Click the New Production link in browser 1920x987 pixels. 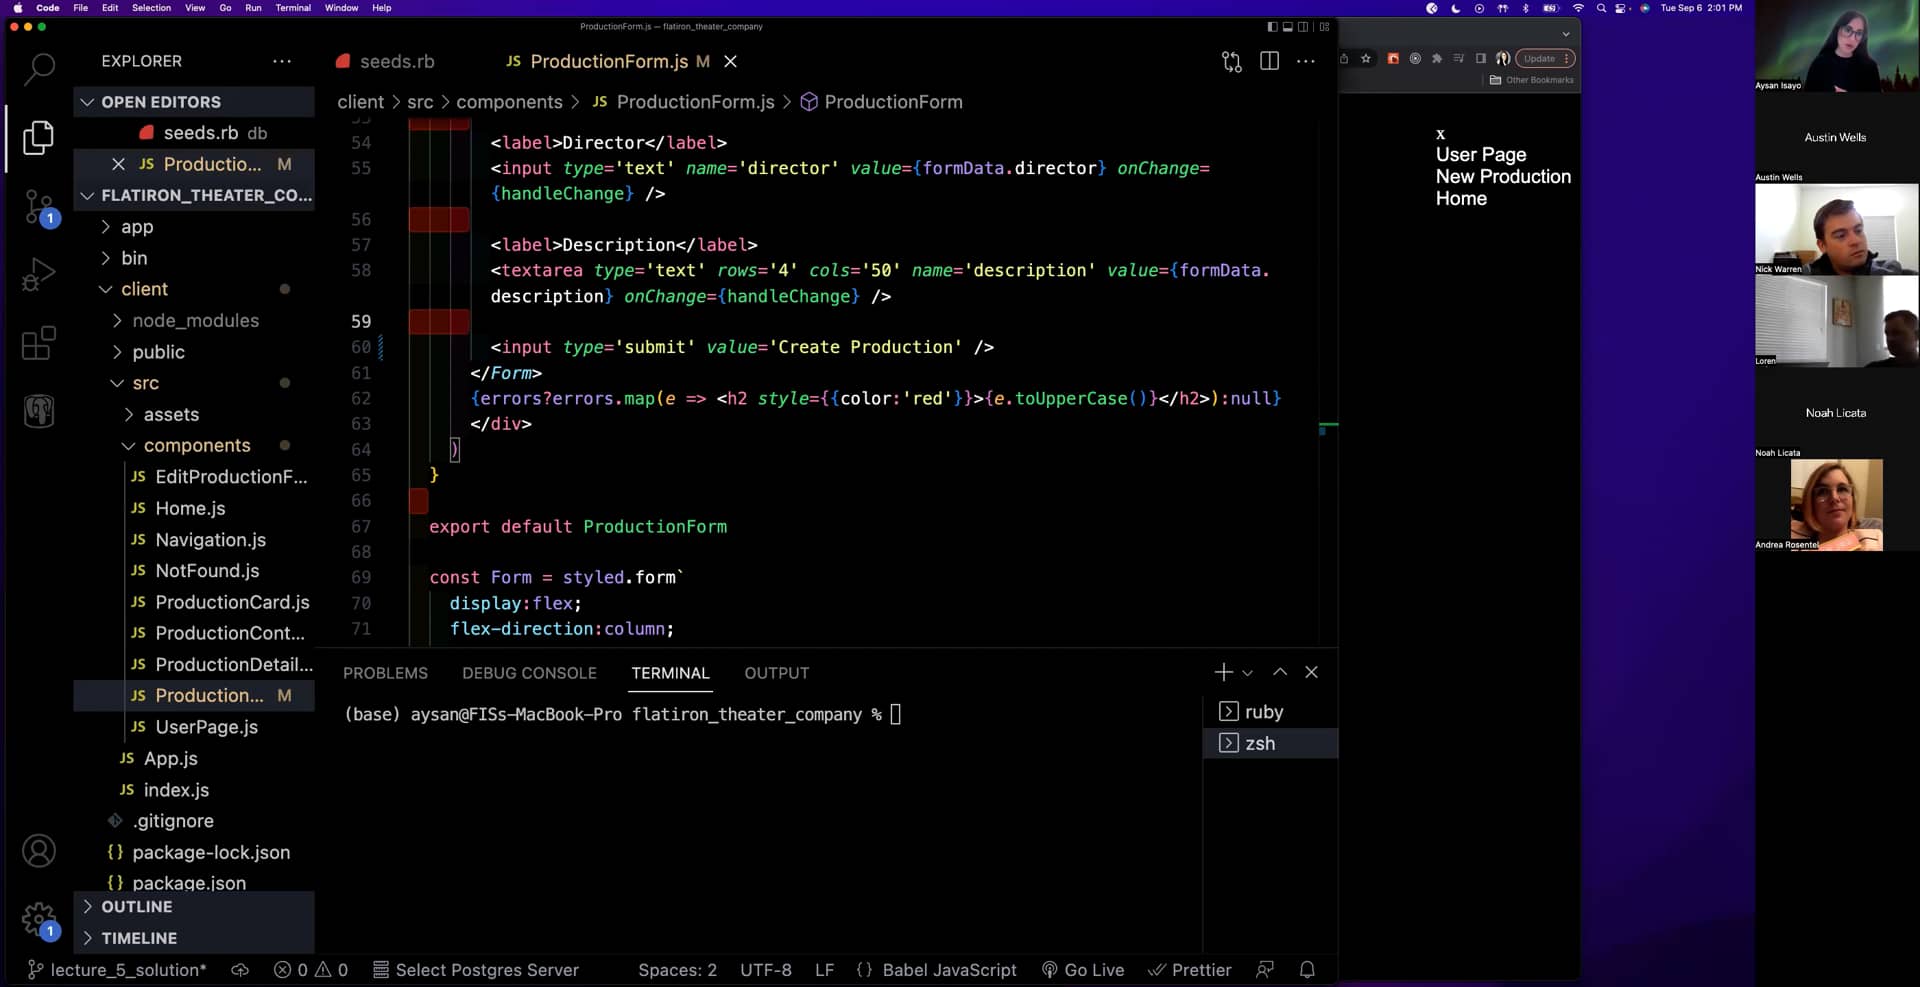[x=1503, y=177]
